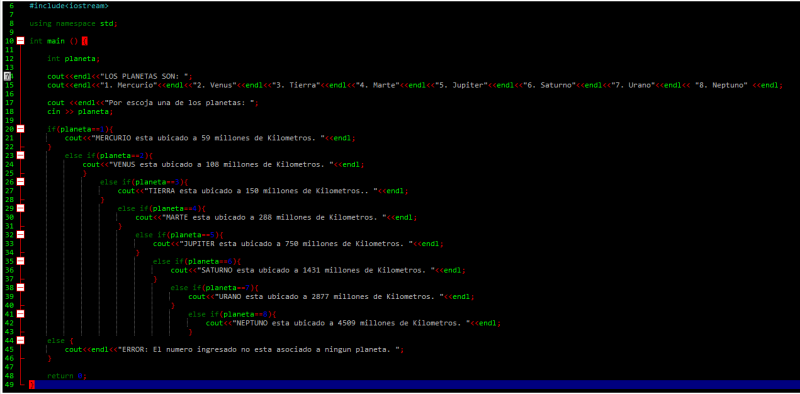This screenshot has width=800, height=394.
Task: Click the "3. Tierra" string on line 15
Action: pos(297,85)
